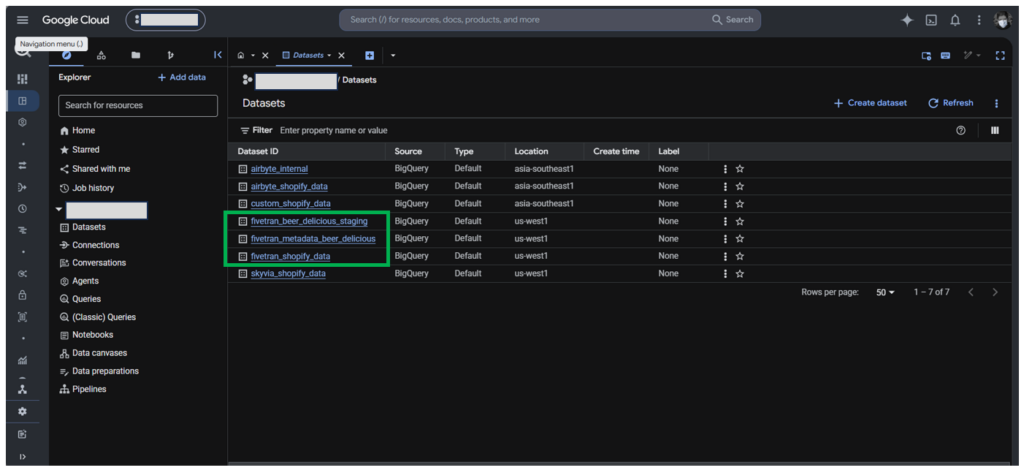The width and height of the screenshot is (1024, 473).
Task: Select the Explorer compass tab icon
Action: (66, 56)
